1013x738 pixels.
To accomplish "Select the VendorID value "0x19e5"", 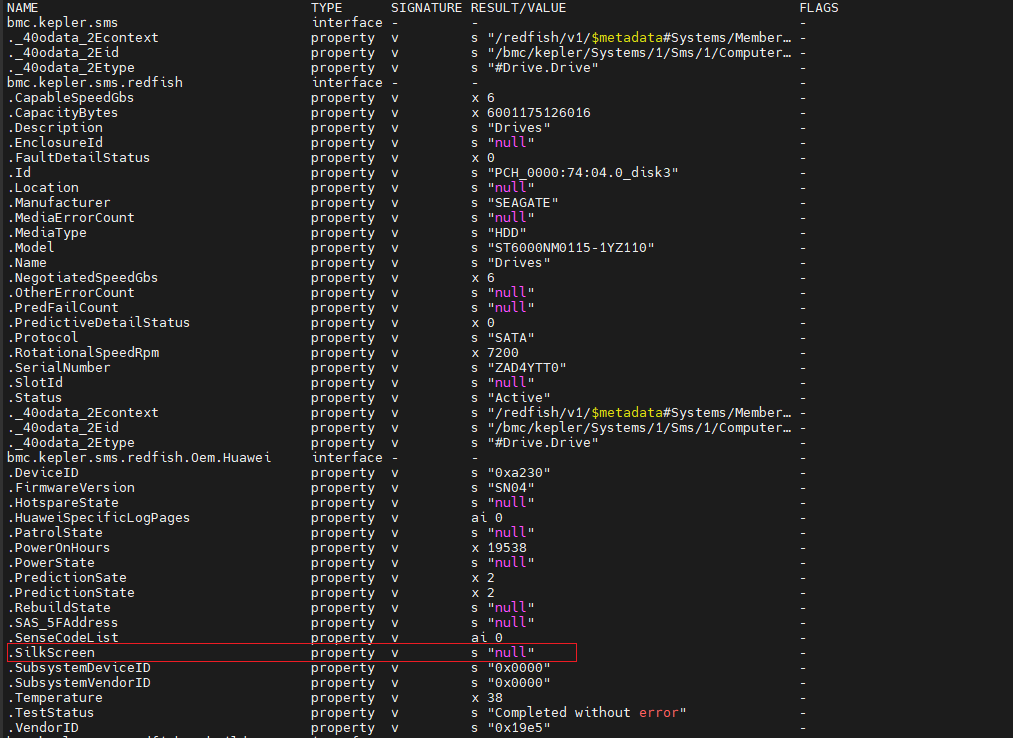I will tap(518, 728).
